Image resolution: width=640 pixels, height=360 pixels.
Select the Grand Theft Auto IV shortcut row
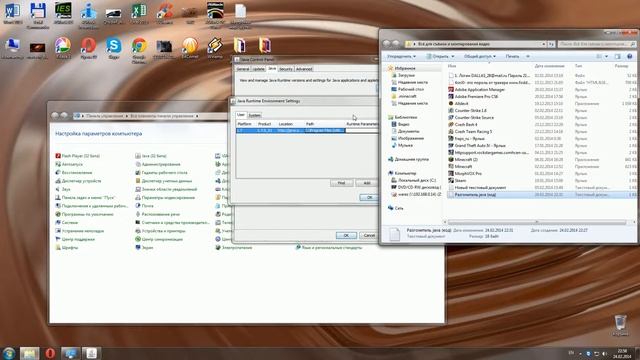[541, 146]
